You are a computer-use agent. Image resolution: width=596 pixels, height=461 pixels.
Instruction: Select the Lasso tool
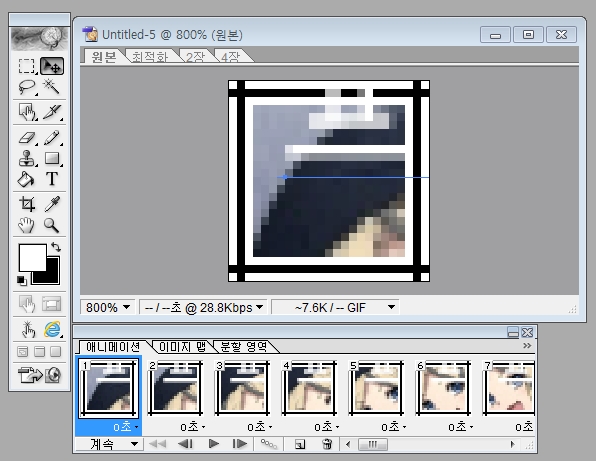coord(27,87)
